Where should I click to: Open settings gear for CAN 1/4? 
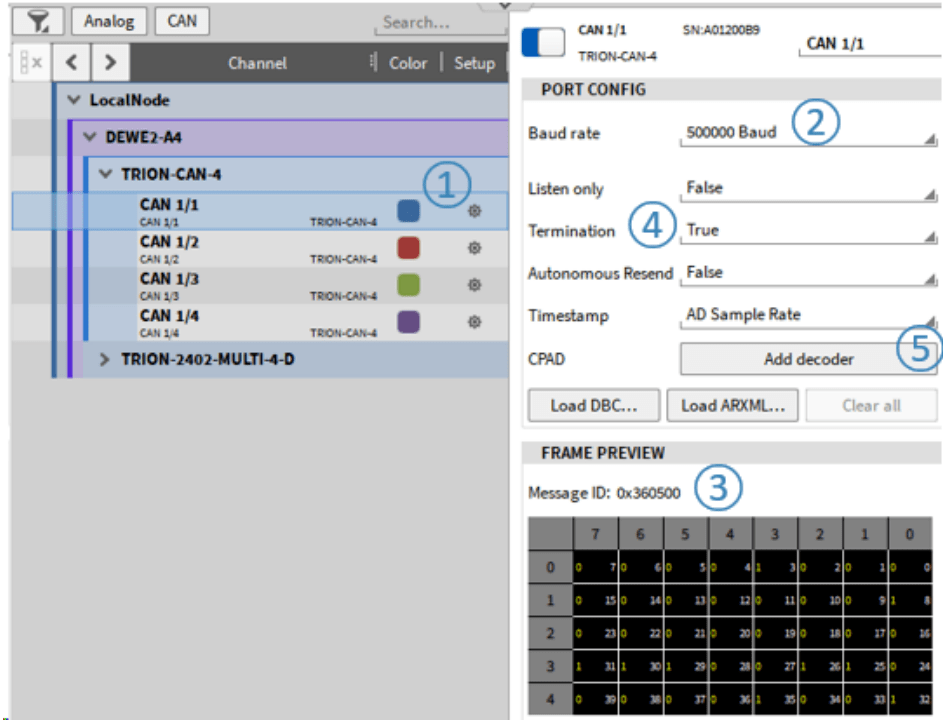click(x=475, y=322)
